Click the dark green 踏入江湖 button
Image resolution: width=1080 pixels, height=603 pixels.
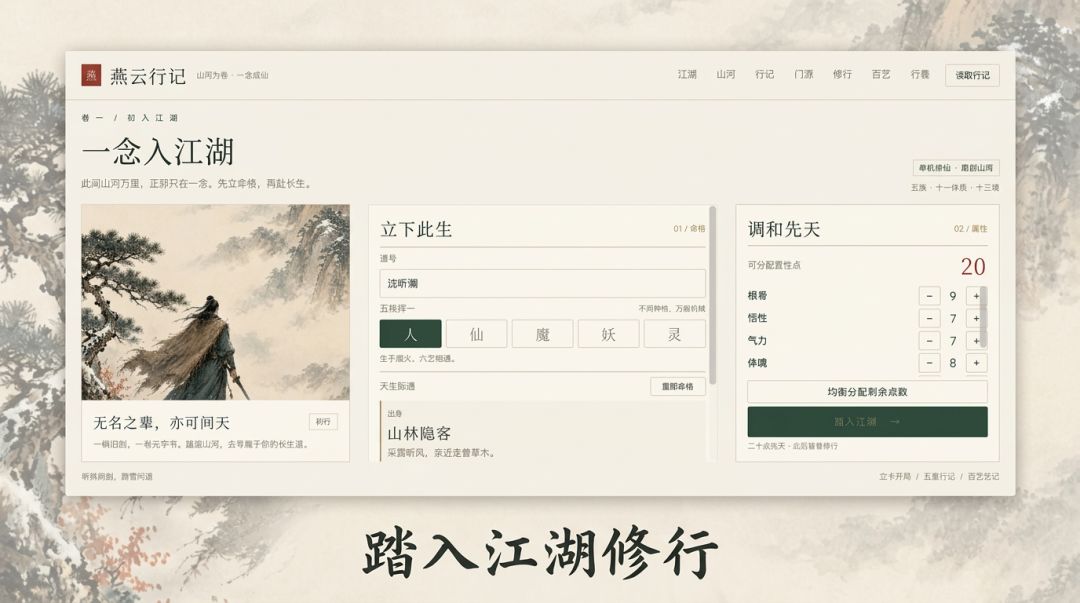pos(867,422)
